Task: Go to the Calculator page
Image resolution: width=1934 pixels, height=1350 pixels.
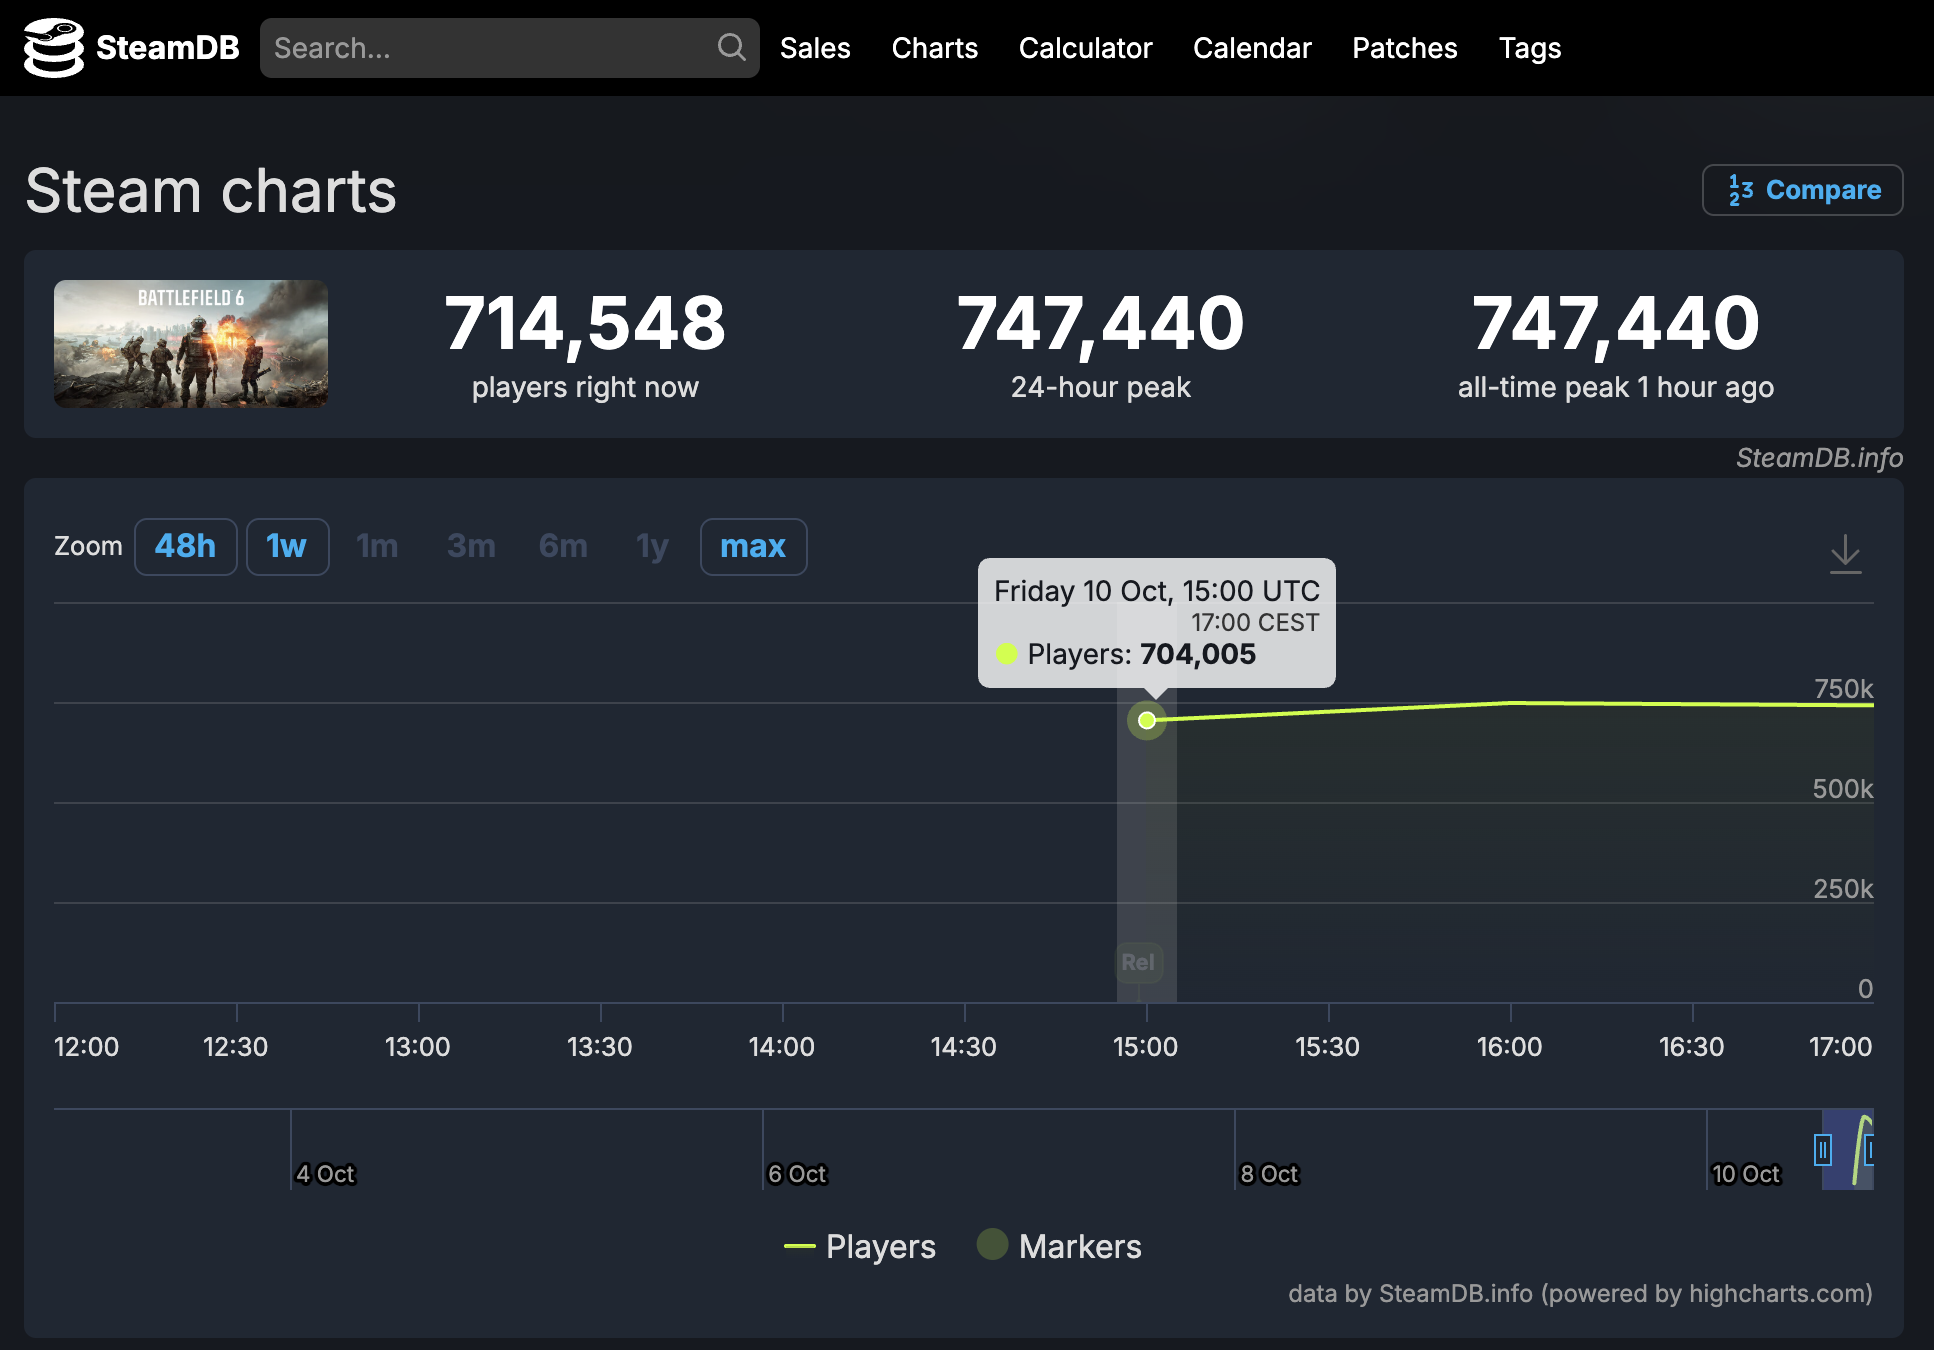Action: [1085, 48]
